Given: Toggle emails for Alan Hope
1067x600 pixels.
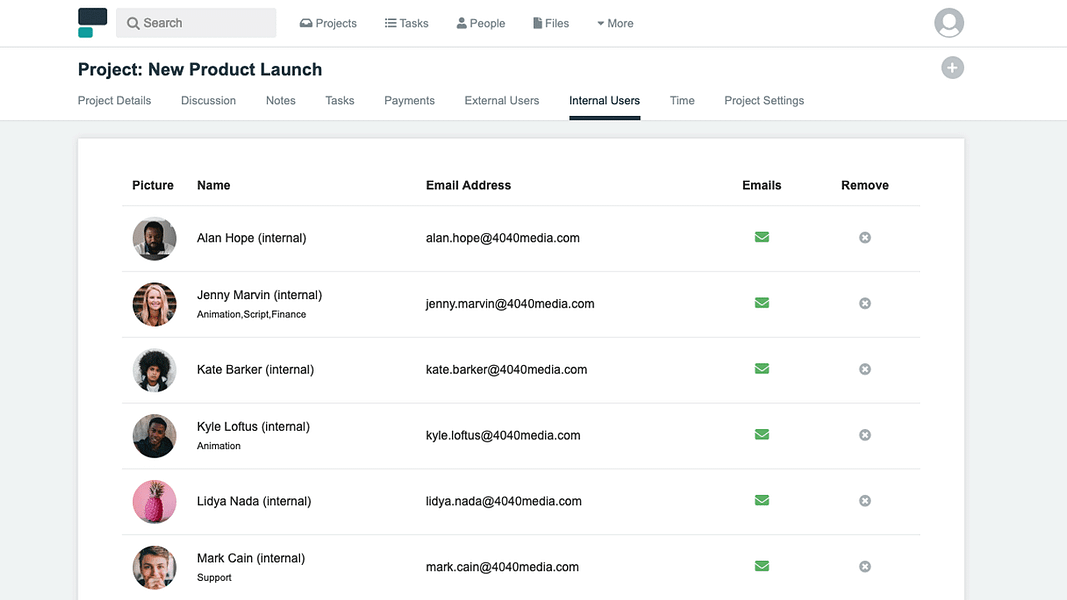Looking at the screenshot, I should [761, 237].
